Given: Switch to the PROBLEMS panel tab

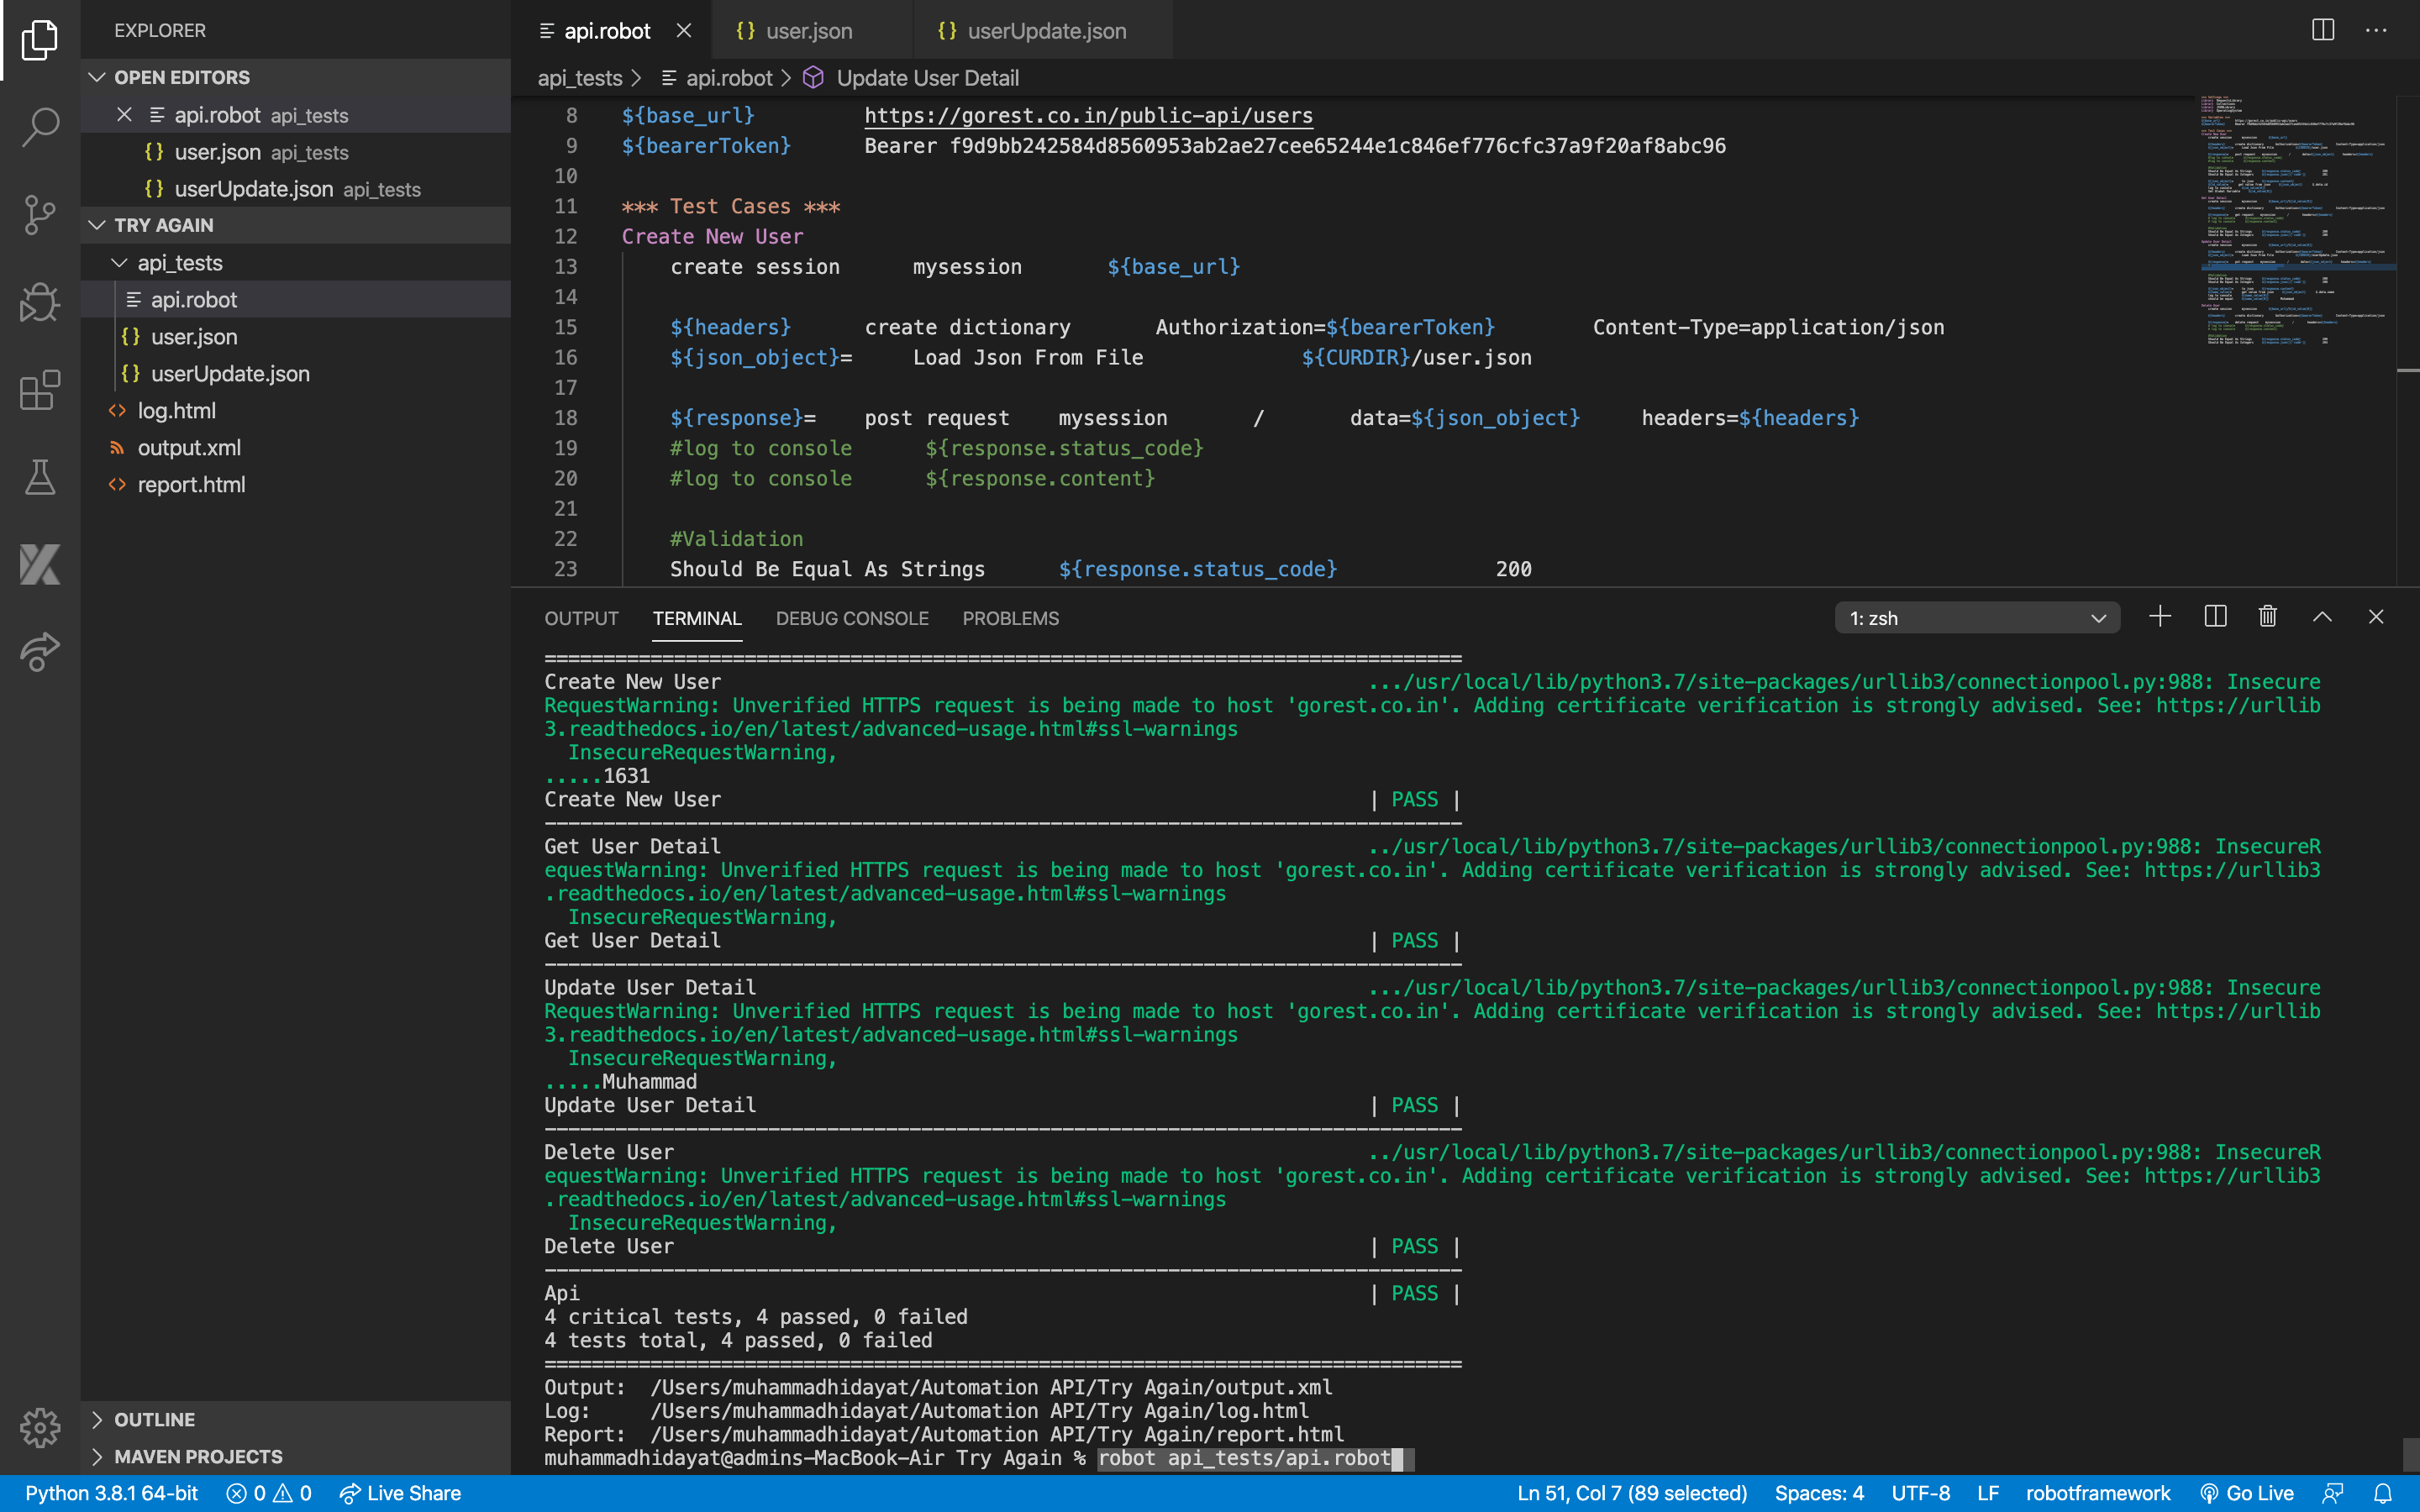Looking at the screenshot, I should point(1010,618).
